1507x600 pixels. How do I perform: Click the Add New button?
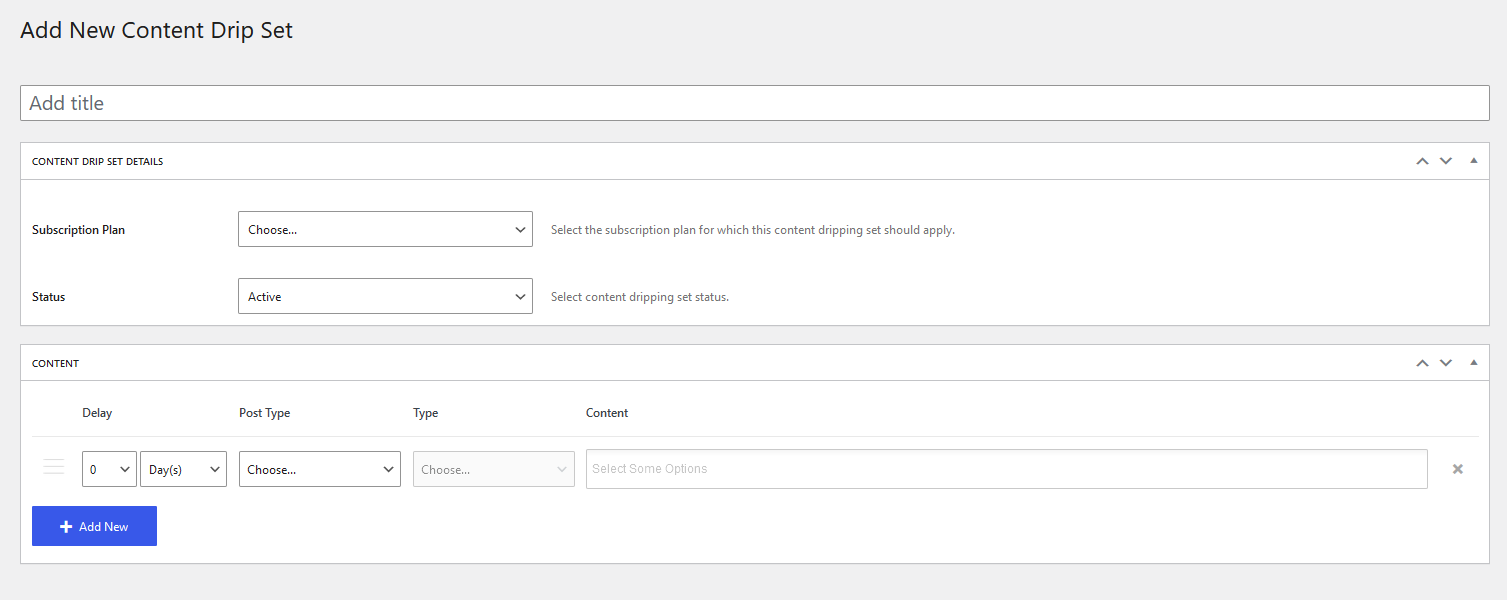[94, 526]
